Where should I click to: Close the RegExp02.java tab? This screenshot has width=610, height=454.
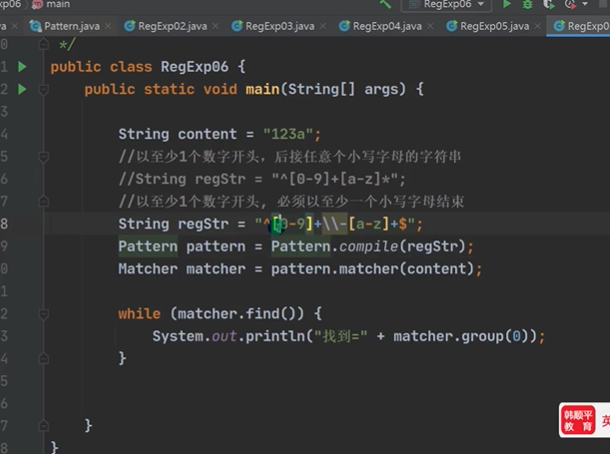[x=216, y=26]
